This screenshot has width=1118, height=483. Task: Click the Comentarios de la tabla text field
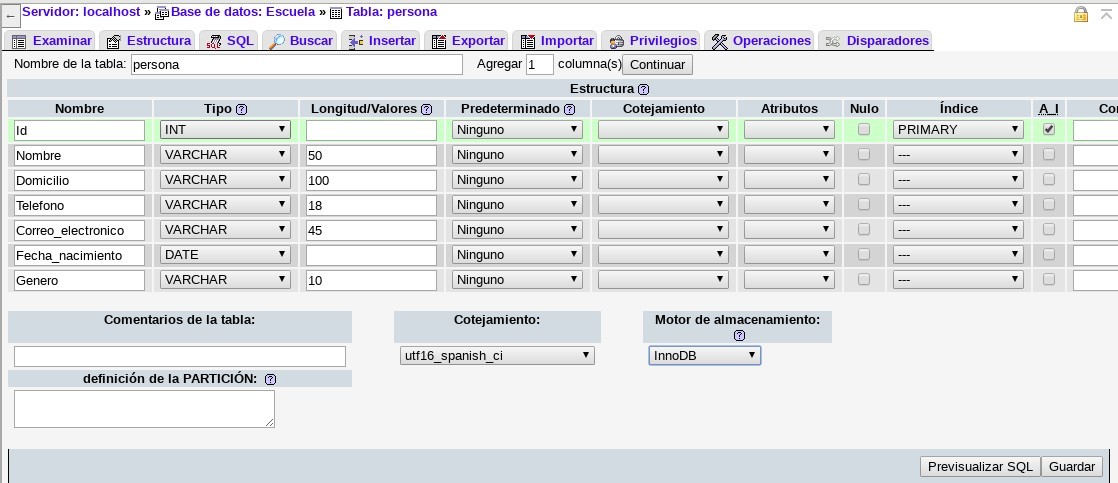180,356
